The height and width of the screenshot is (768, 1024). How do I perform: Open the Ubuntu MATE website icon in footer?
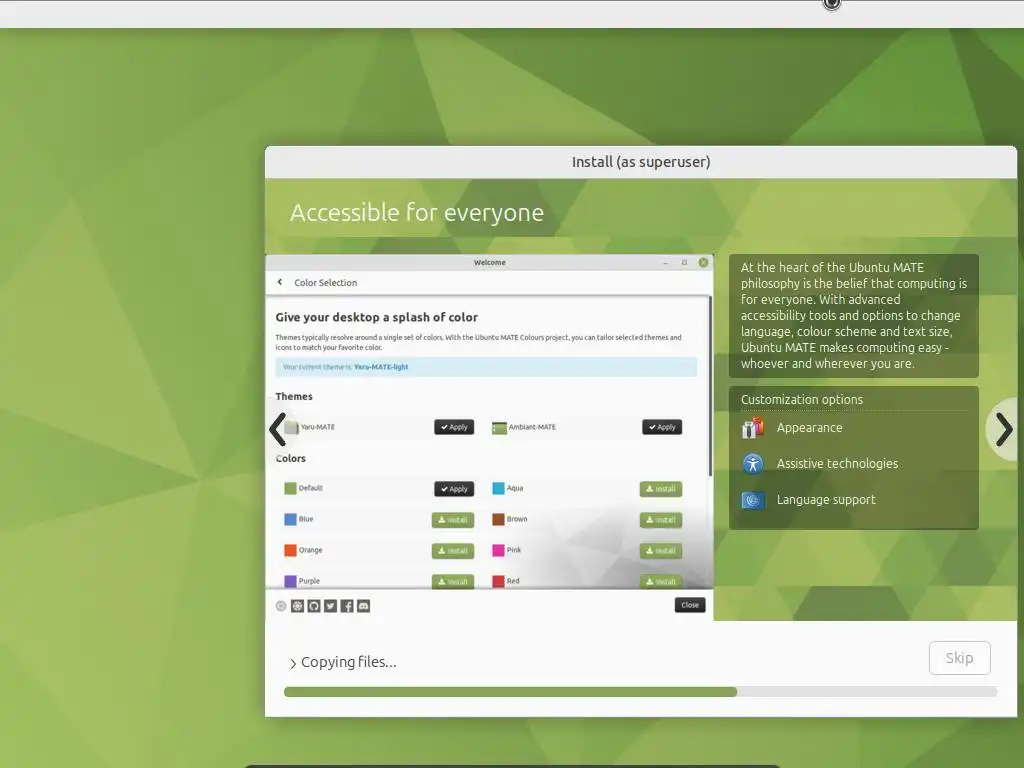[297, 606]
